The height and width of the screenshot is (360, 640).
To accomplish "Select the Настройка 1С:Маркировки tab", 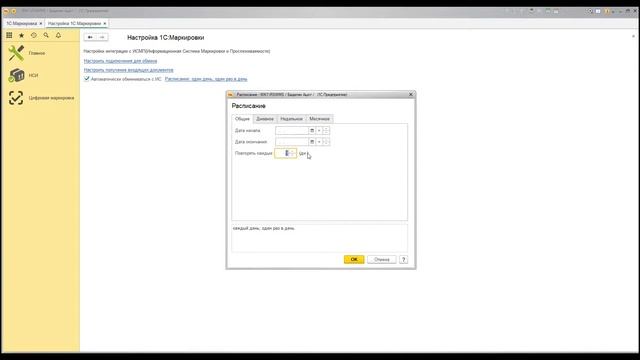I will (74, 24).
